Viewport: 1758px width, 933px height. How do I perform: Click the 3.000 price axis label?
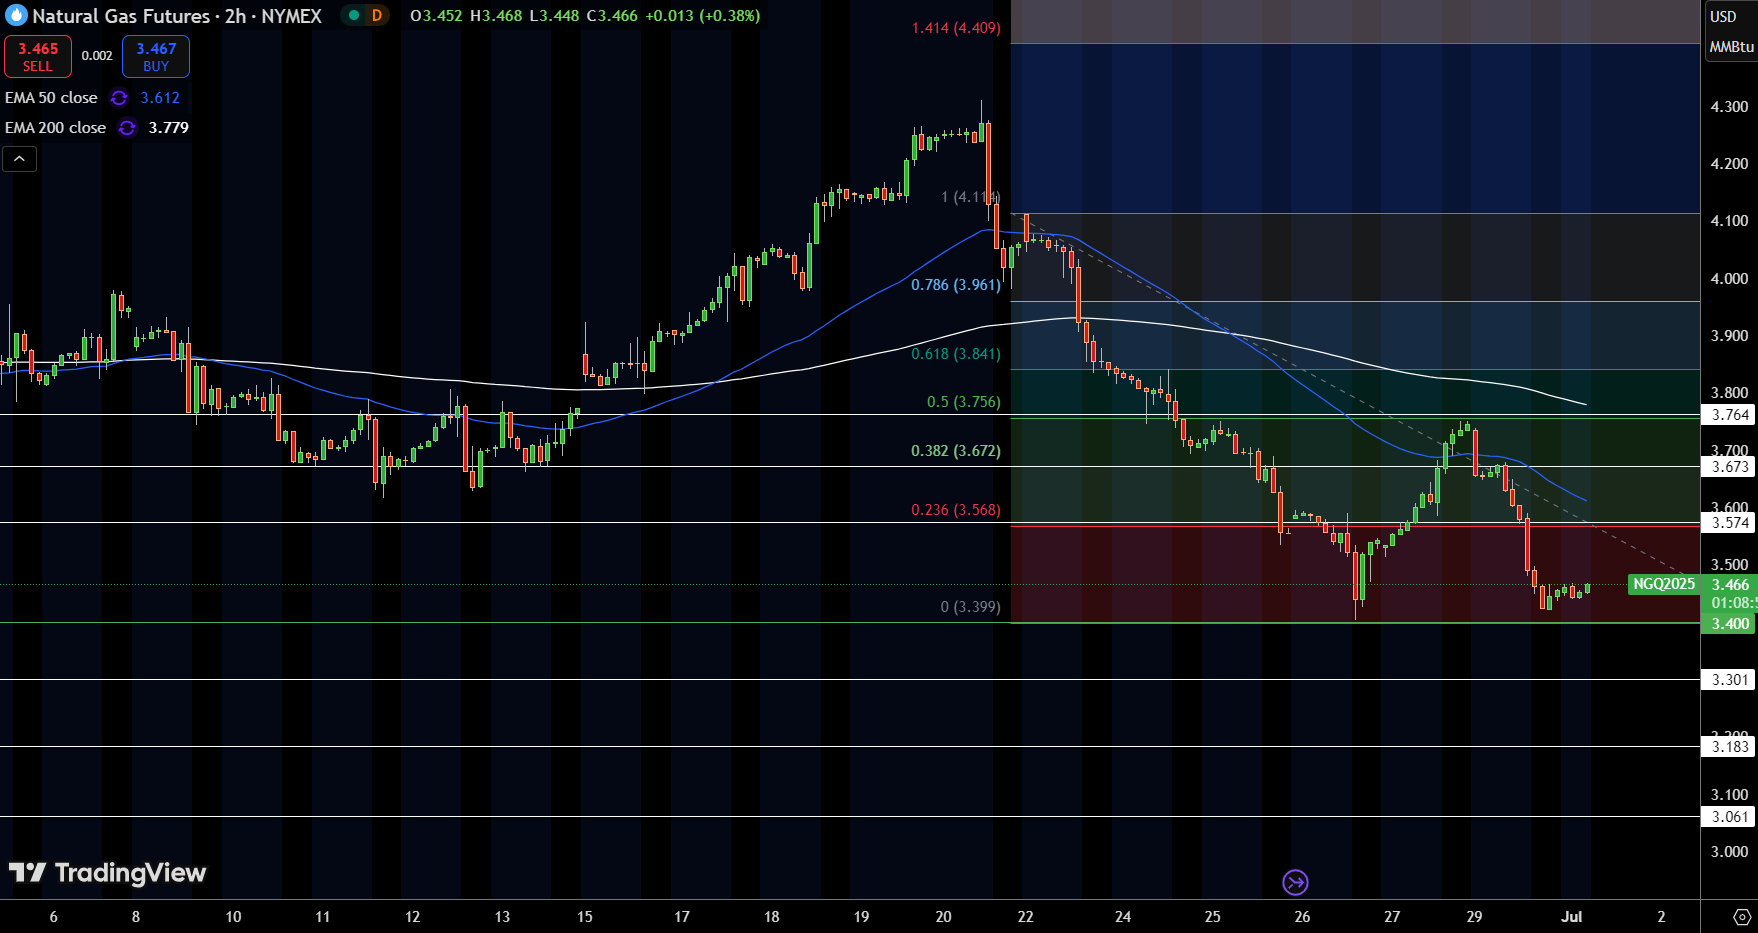click(1729, 852)
